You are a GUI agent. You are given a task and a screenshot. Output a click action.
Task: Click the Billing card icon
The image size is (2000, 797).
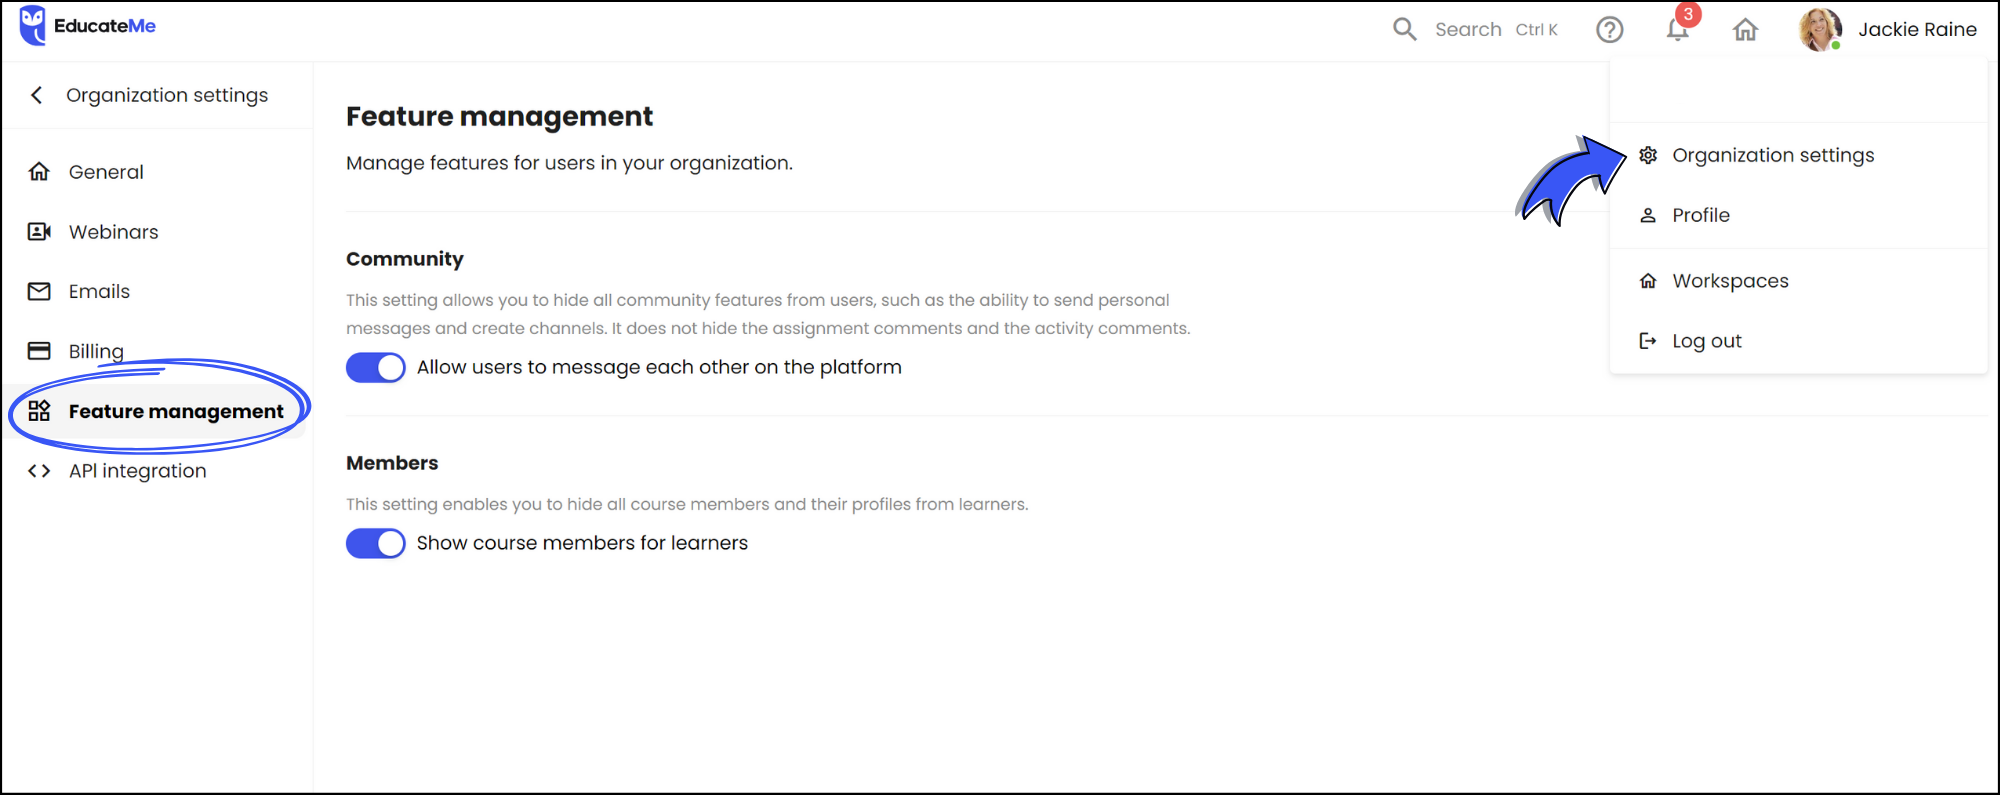(39, 351)
